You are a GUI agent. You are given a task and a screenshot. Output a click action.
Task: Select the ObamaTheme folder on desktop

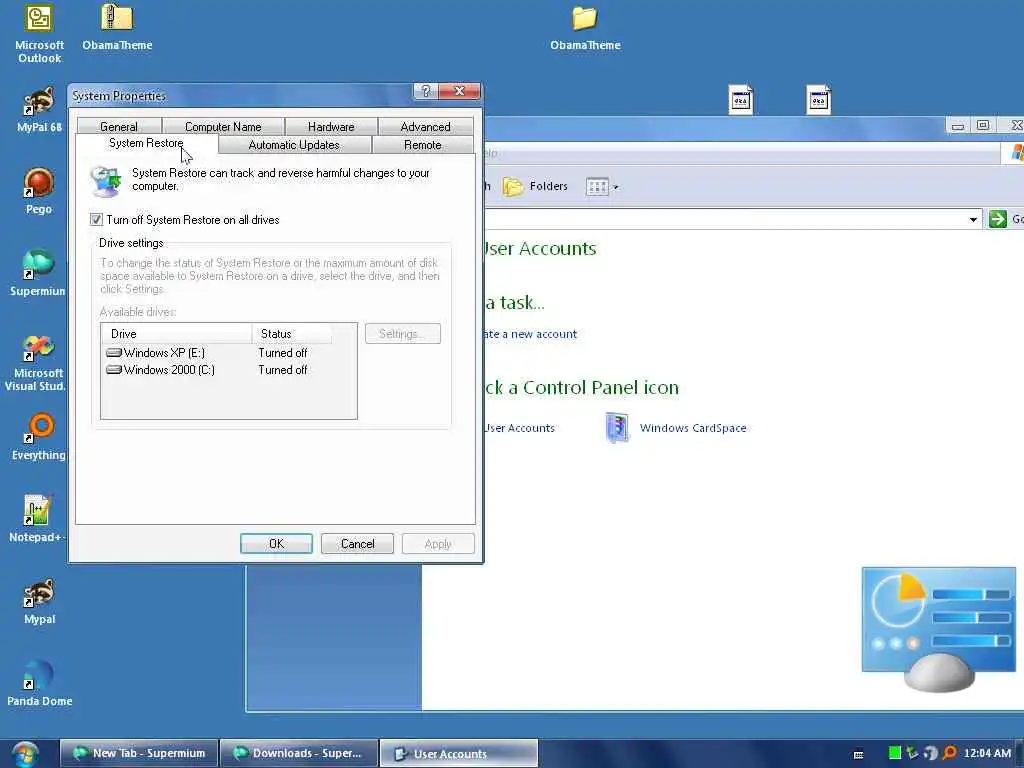point(584,29)
